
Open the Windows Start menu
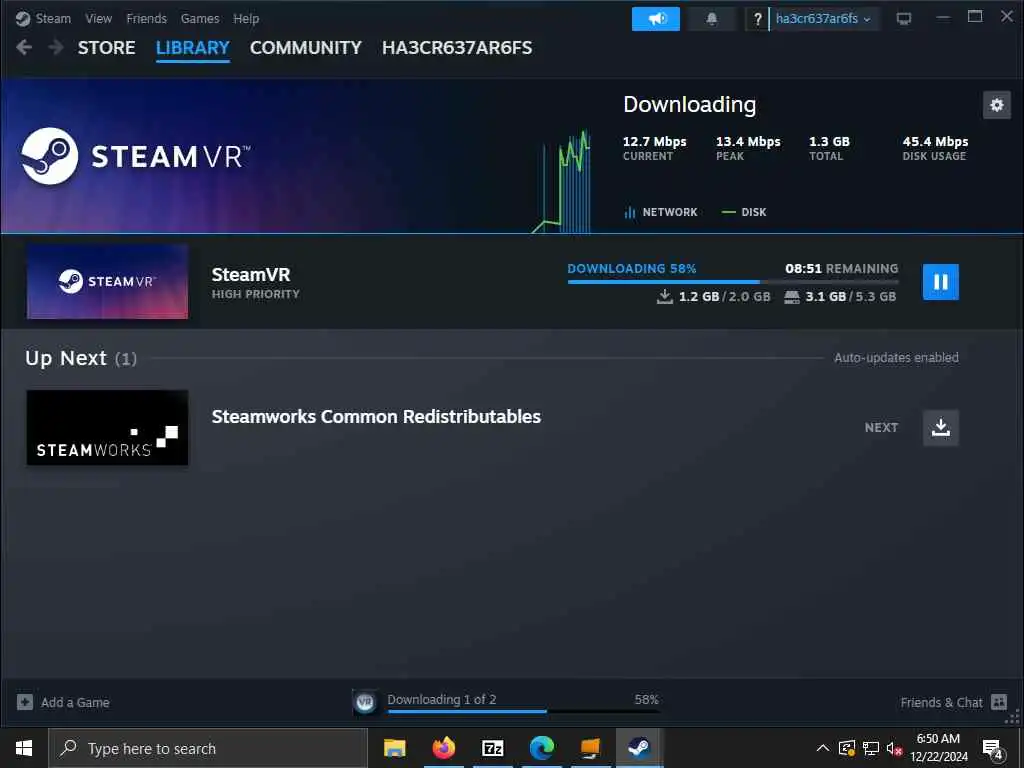24,748
